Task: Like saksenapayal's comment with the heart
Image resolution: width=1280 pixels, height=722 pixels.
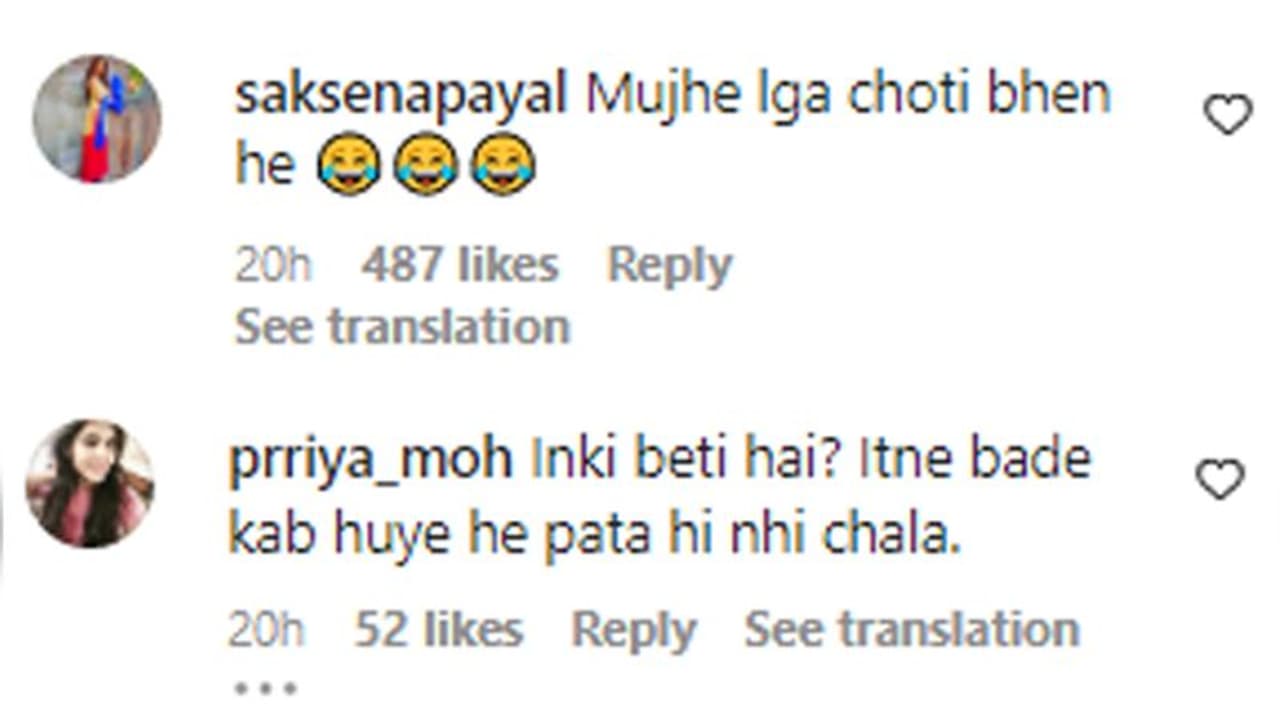Action: (1227, 116)
